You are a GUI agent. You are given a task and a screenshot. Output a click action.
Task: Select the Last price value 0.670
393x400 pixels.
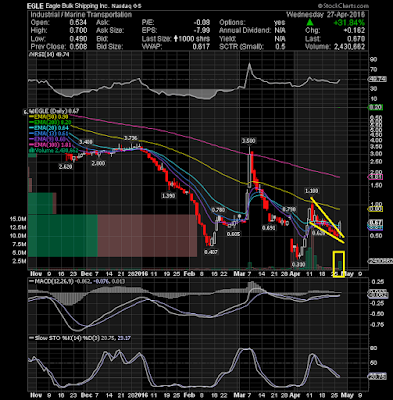(x=356, y=38)
